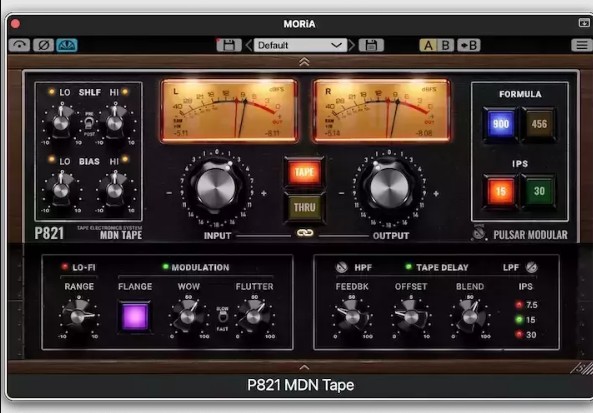Click the save-as floppy icon right of preset arrows

[371, 45]
